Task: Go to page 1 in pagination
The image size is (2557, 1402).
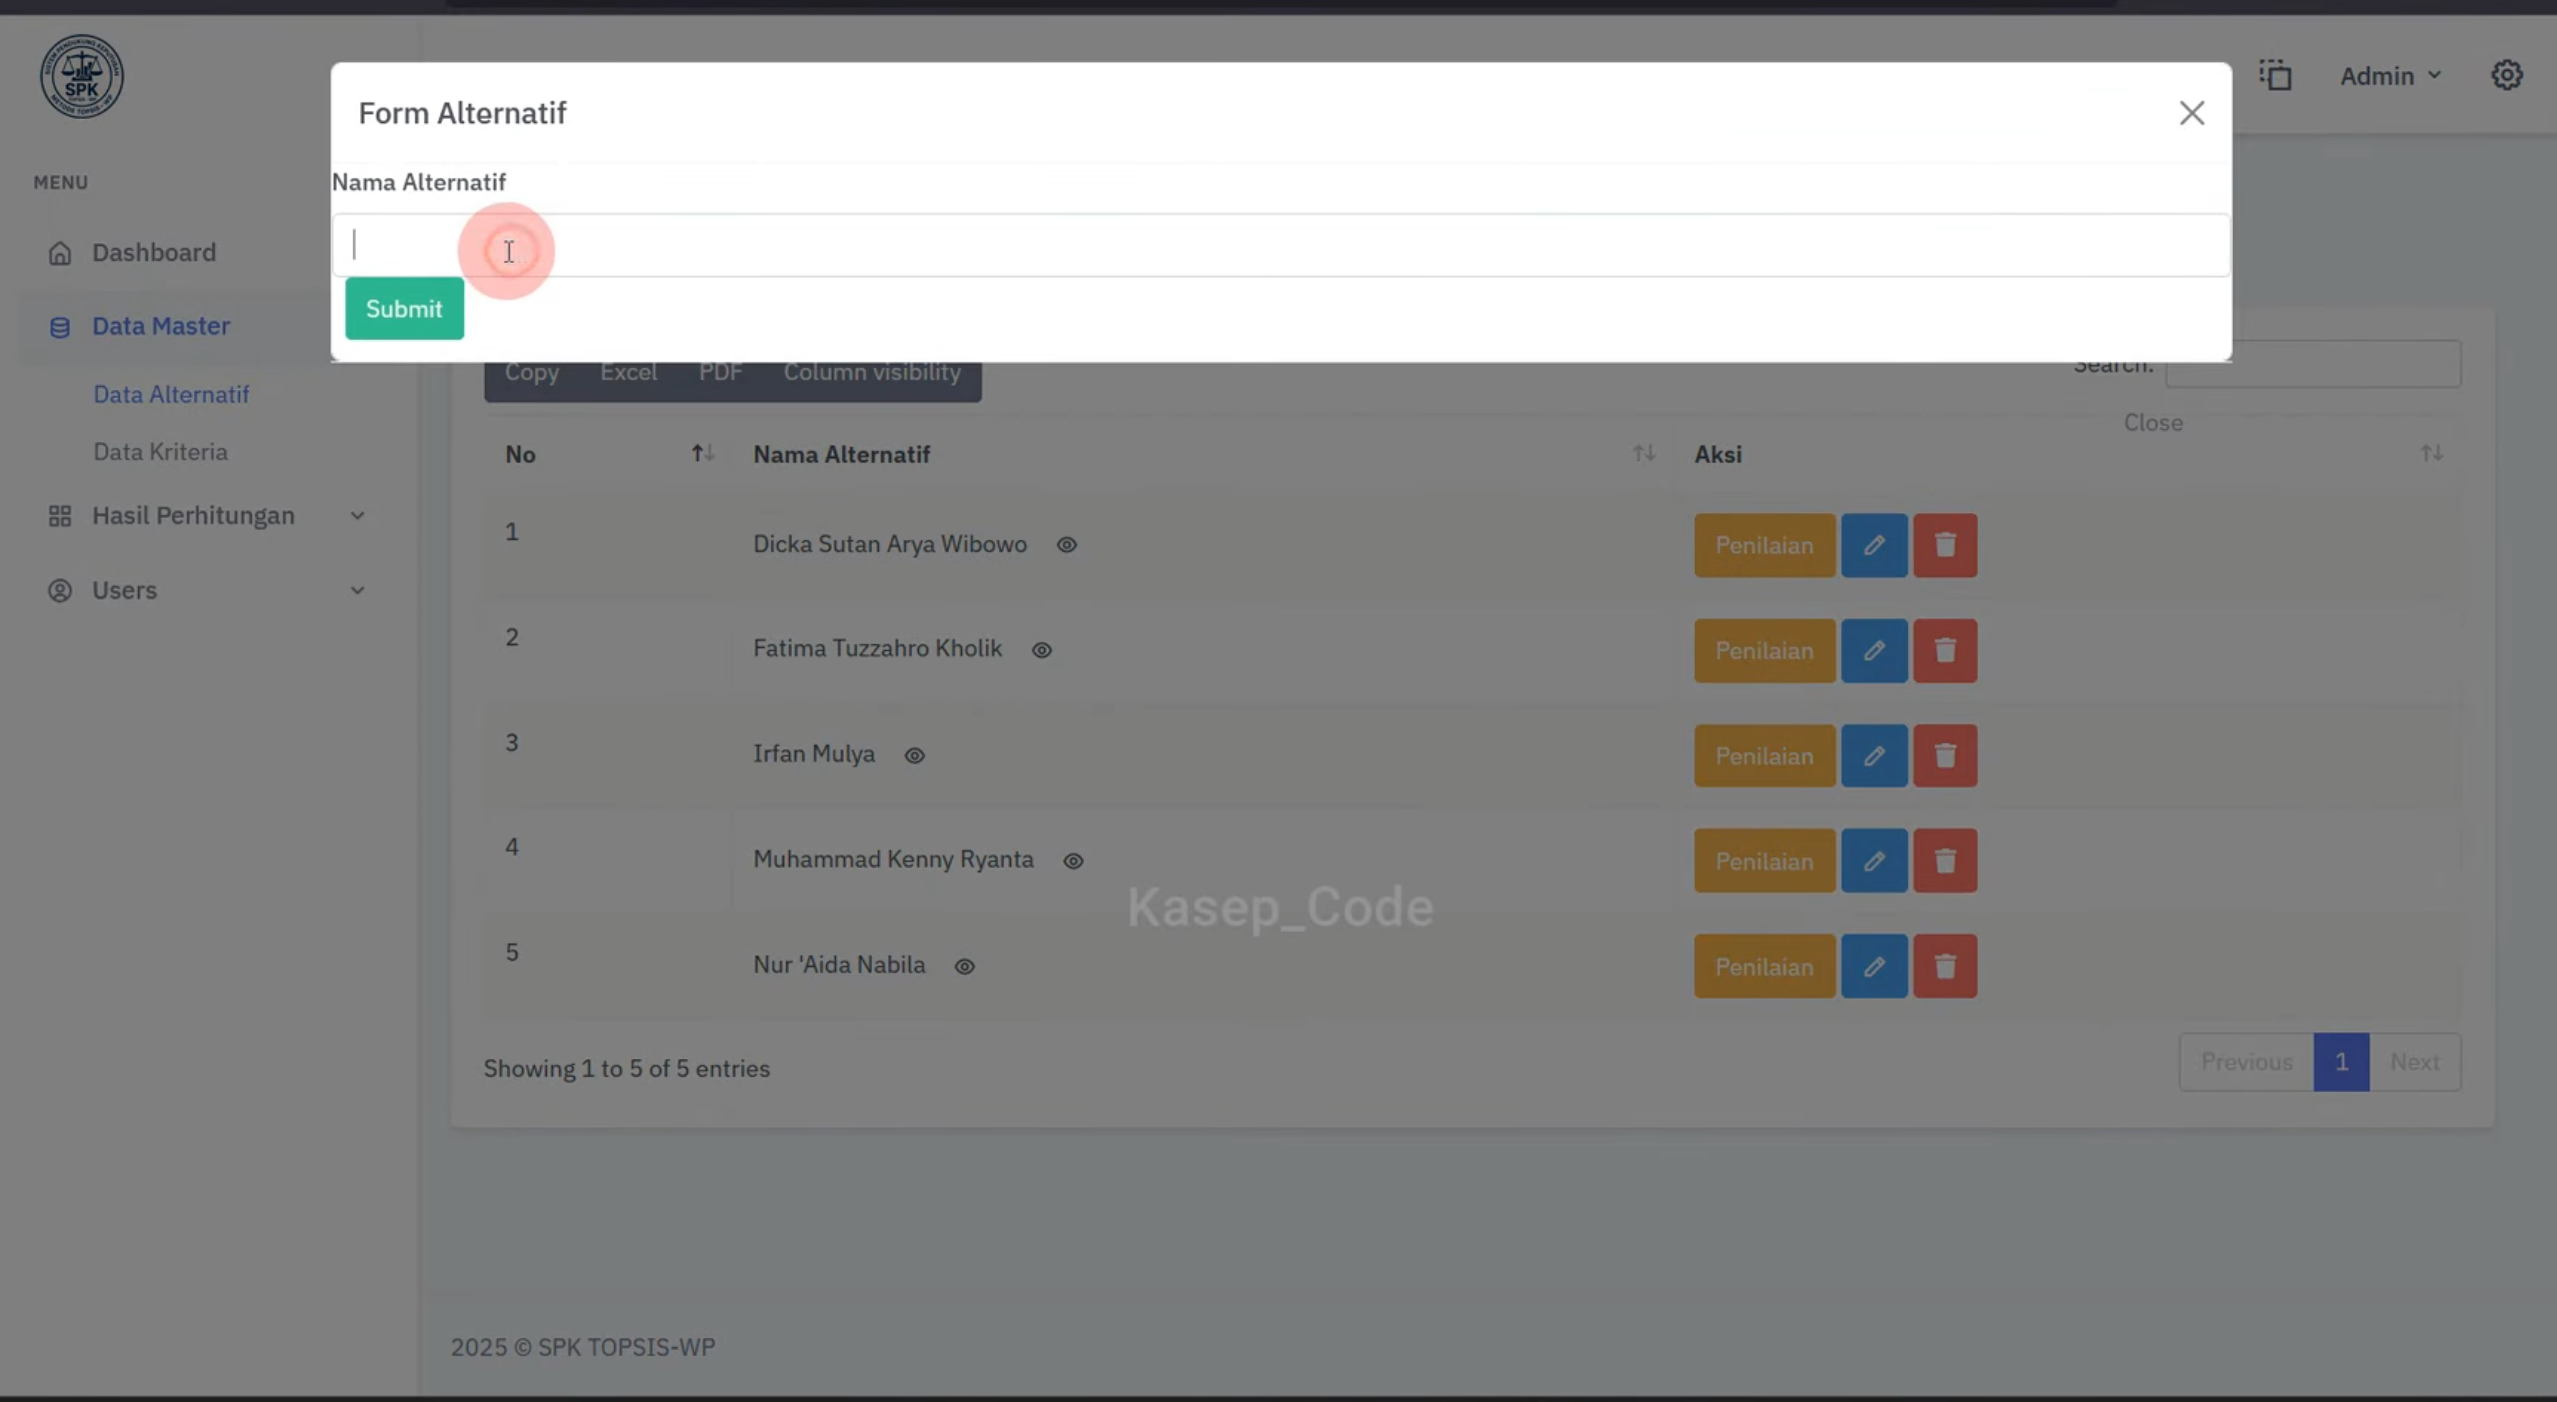Action: point(2341,1062)
